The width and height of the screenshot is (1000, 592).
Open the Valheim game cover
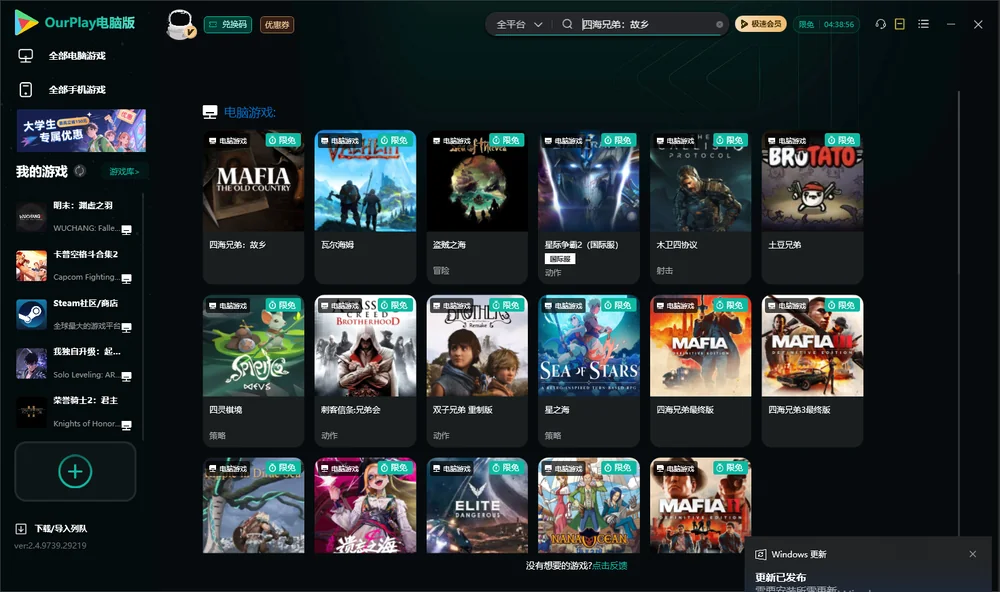pos(365,181)
